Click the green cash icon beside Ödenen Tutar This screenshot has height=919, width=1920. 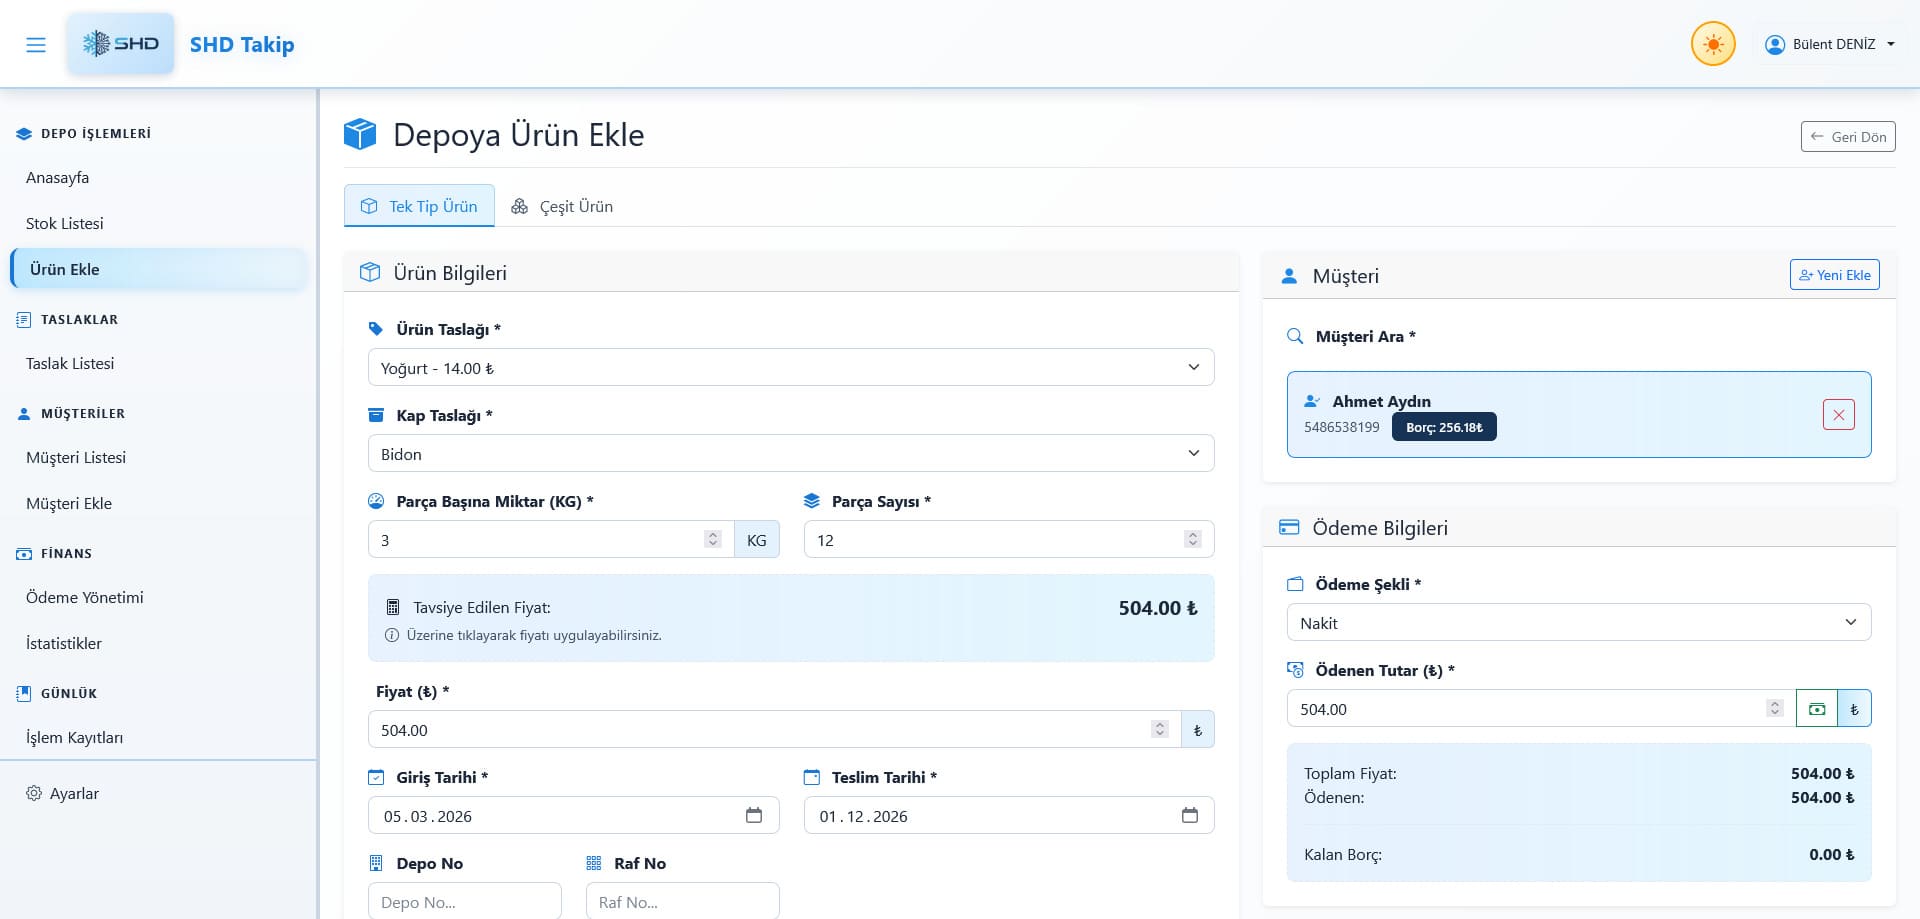pos(1816,709)
